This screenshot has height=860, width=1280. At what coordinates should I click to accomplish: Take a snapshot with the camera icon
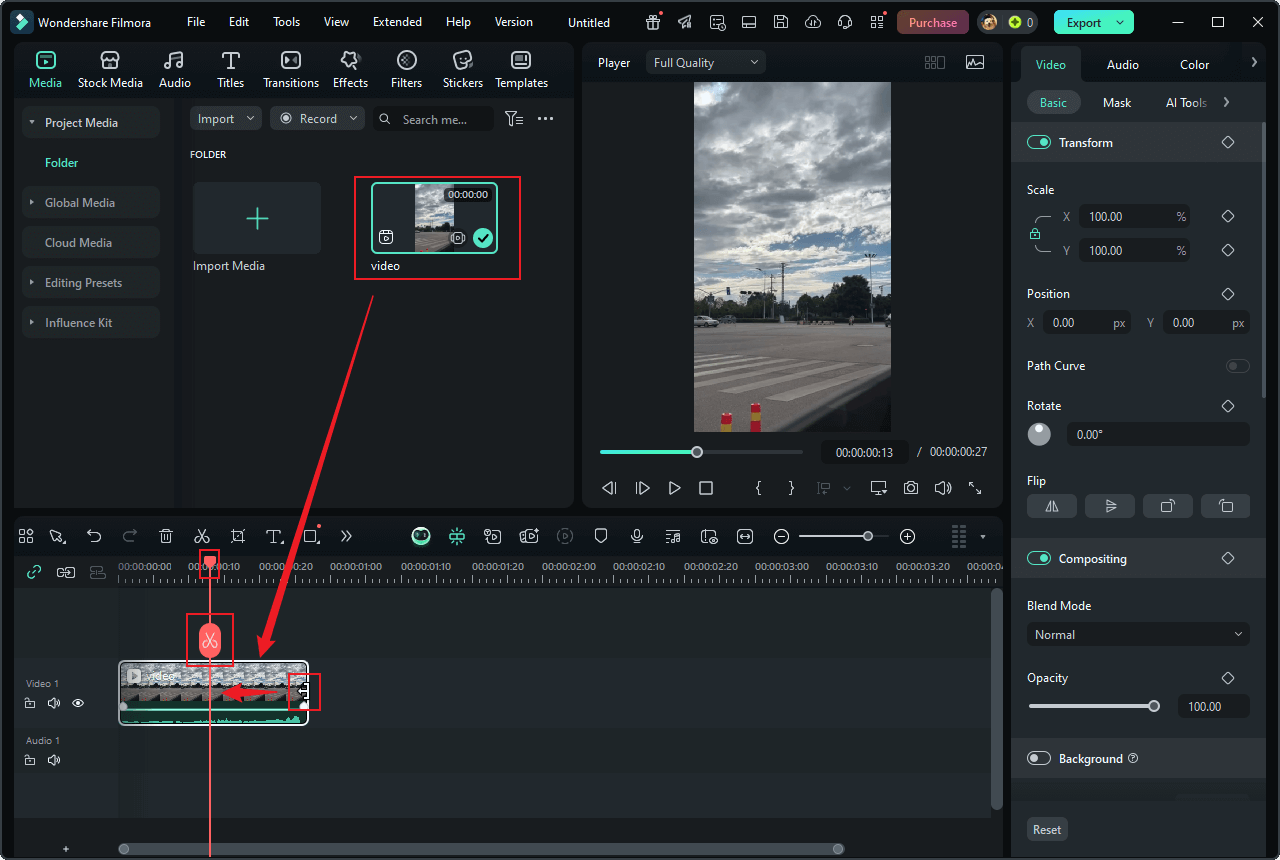(910, 488)
